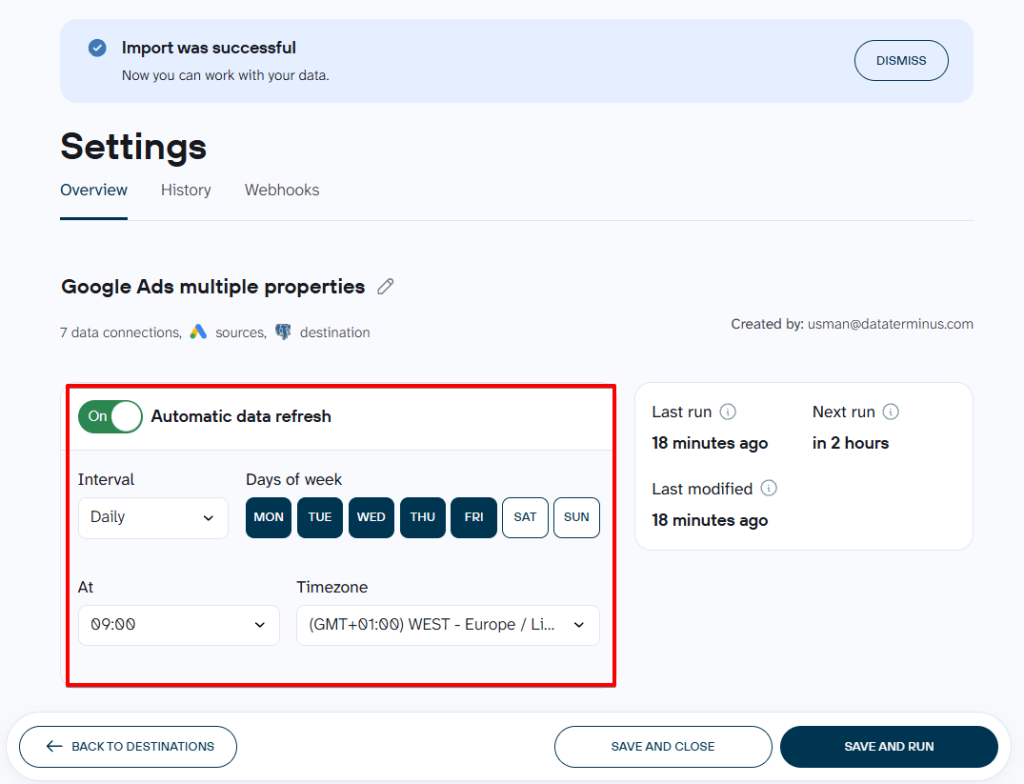This screenshot has height=784, width=1024.
Task: Enable SAT day of week
Action: (525, 517)
